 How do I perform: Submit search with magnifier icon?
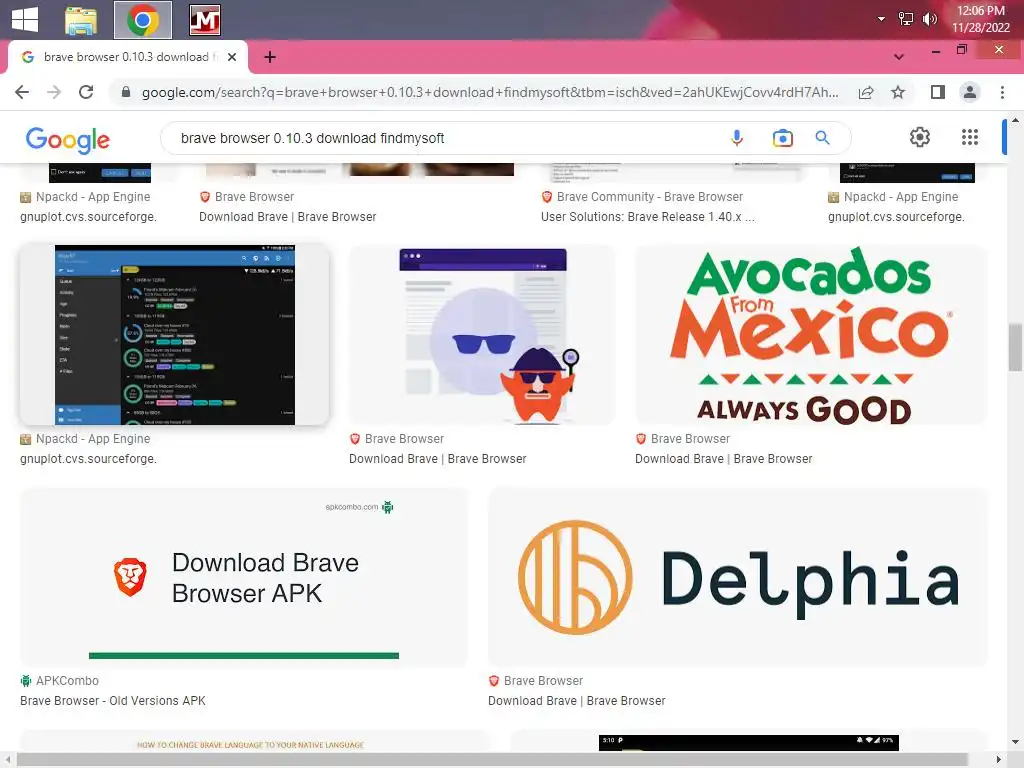tap(822, 138)
